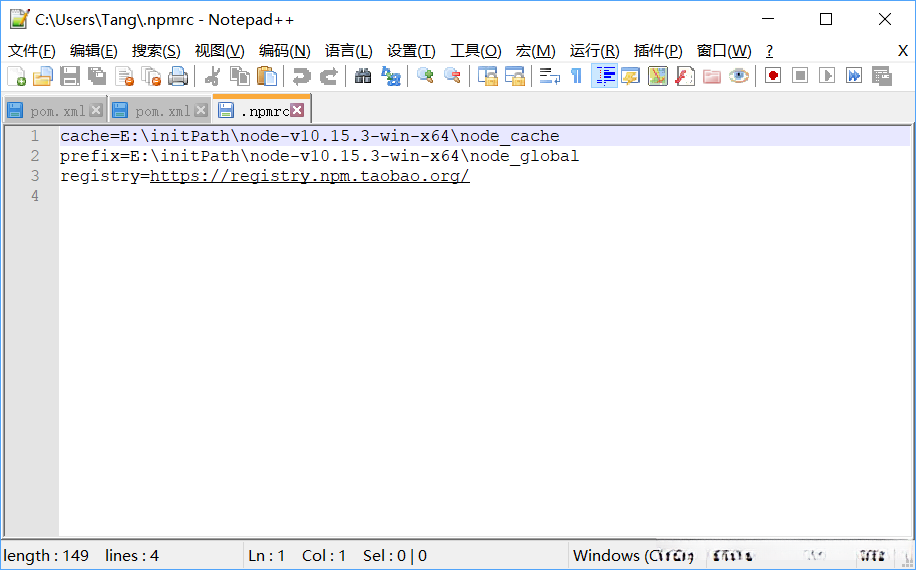Stop macro recording square icon
This screenshot has height=570, width=916.
tap(800, 76)
